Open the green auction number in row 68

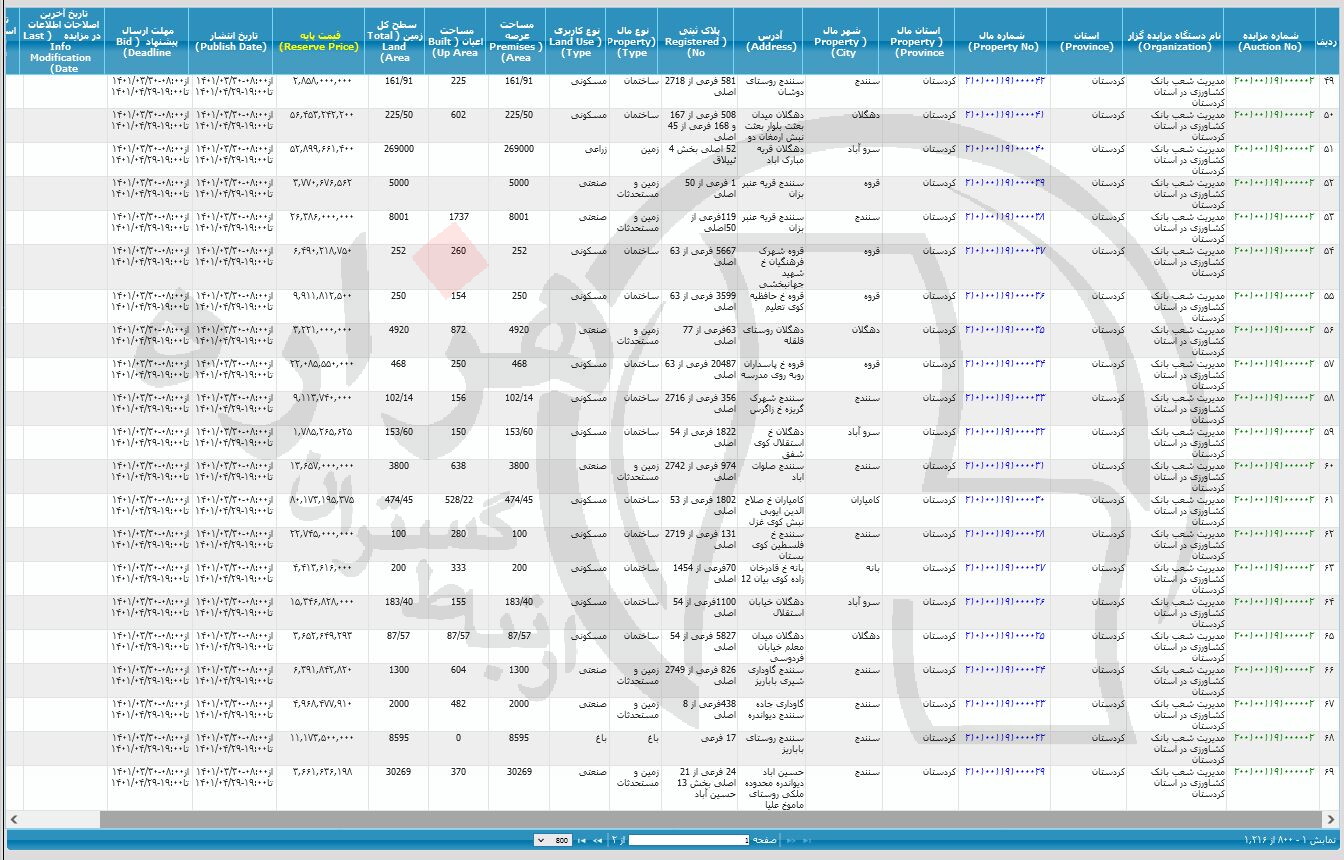click(x=1275, y=737)
